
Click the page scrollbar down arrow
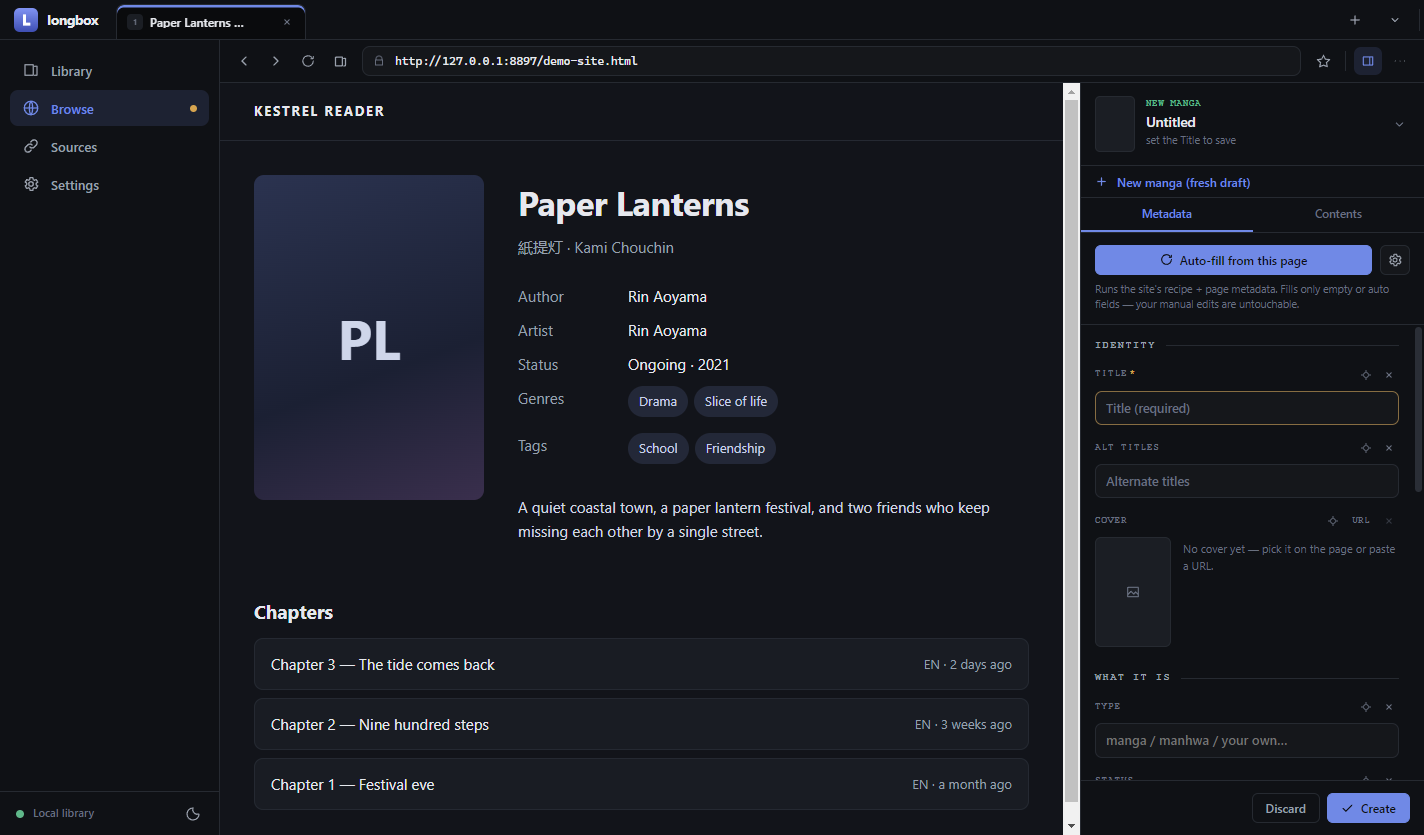click(x=1072, y=826)
